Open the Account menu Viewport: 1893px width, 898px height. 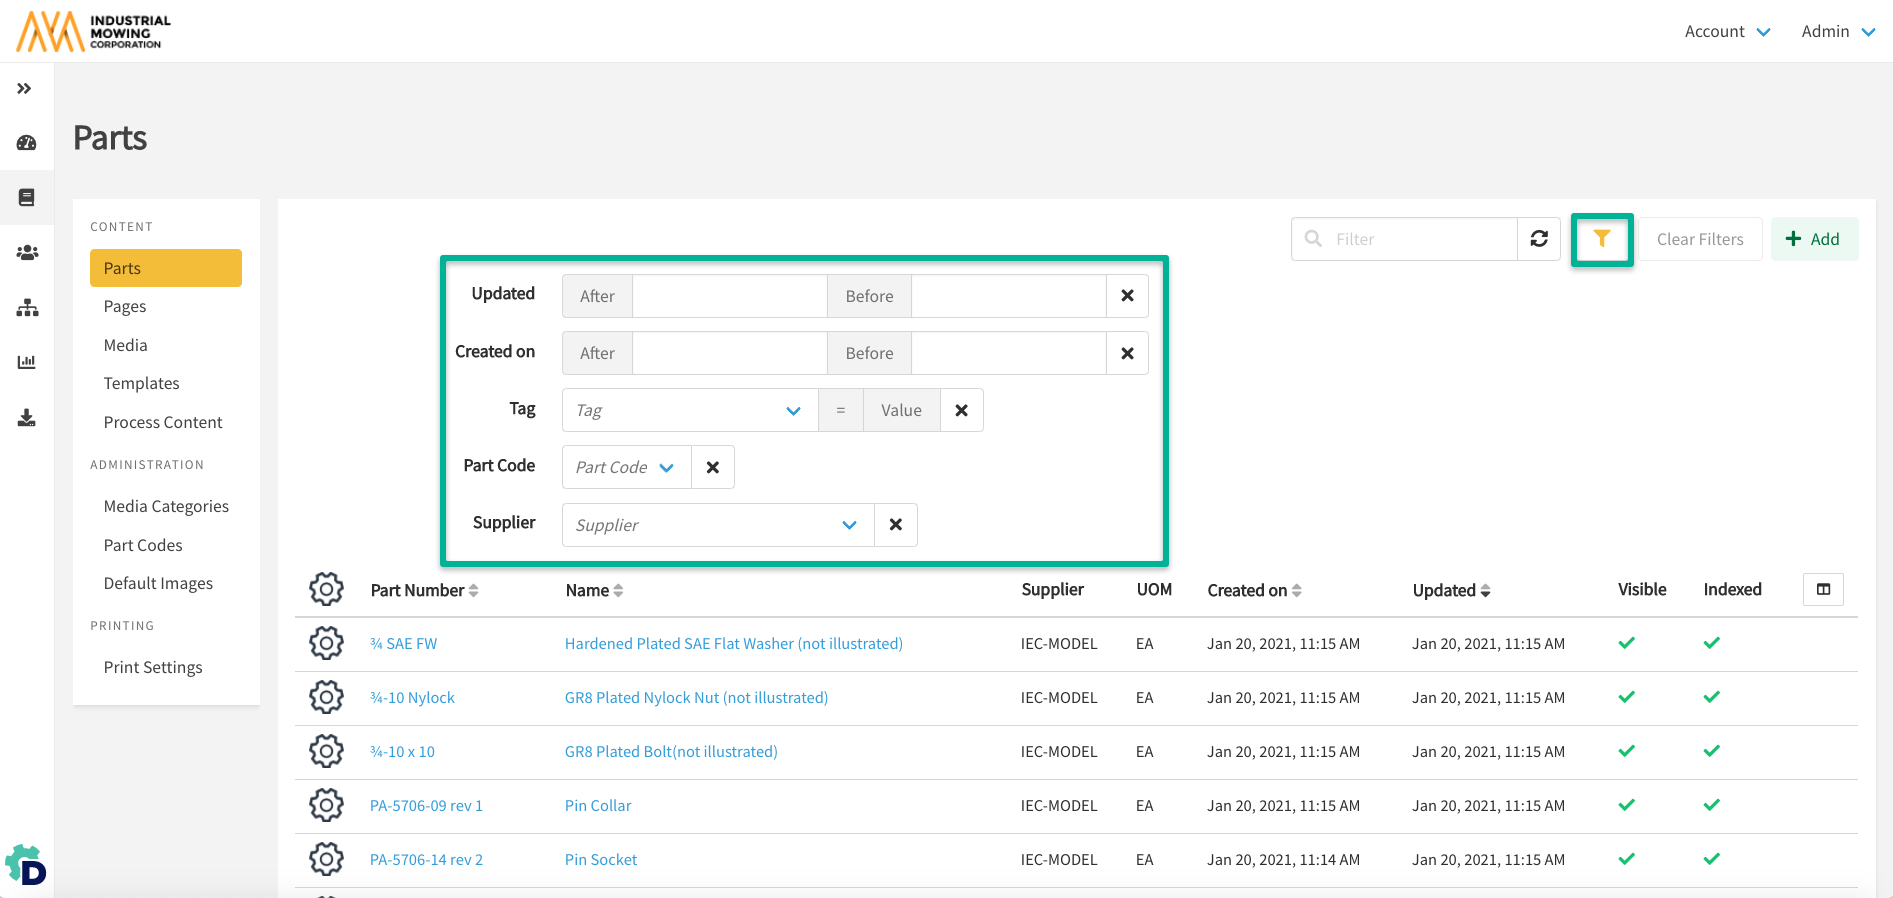[x=1727, y=32]
